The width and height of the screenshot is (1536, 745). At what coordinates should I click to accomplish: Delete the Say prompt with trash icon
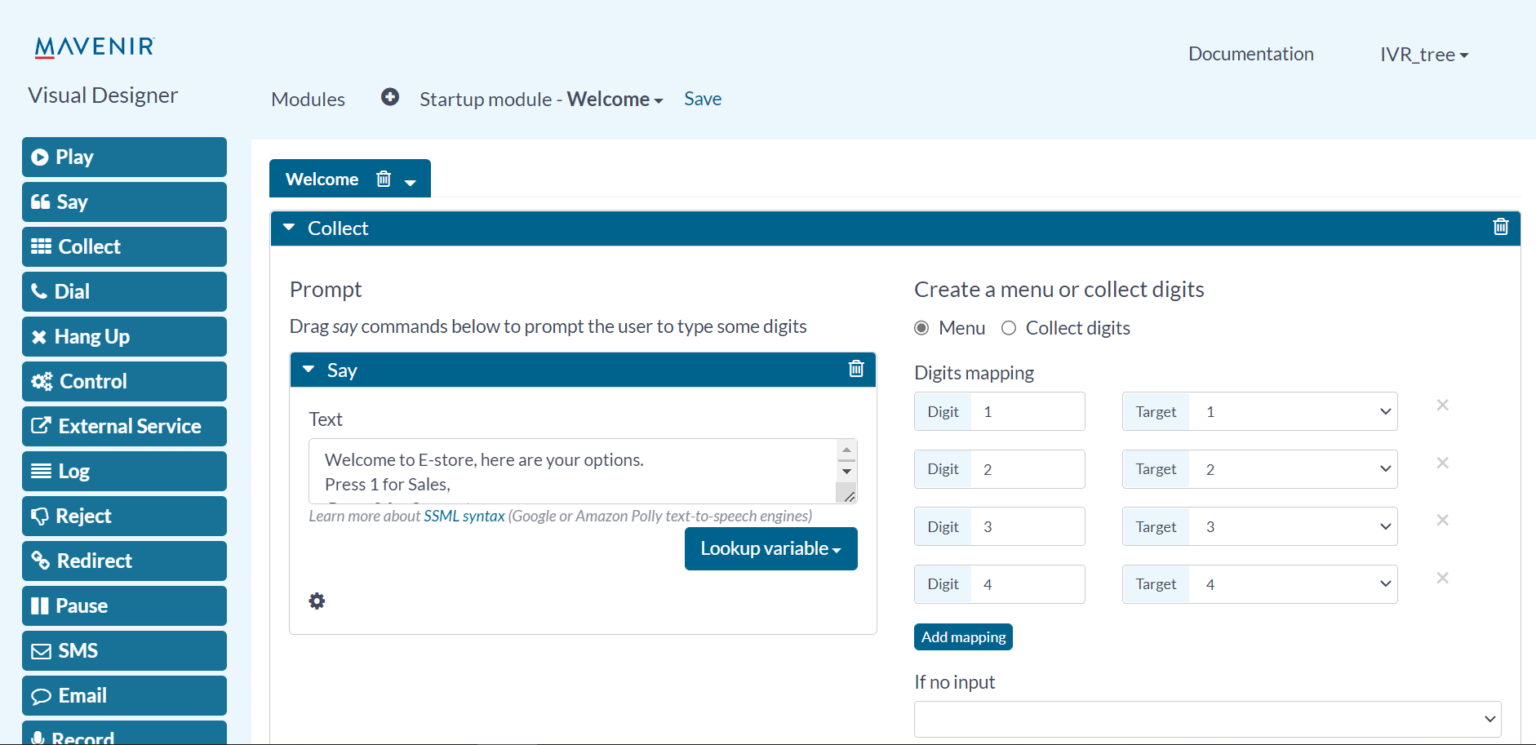(x=856, y=369)
